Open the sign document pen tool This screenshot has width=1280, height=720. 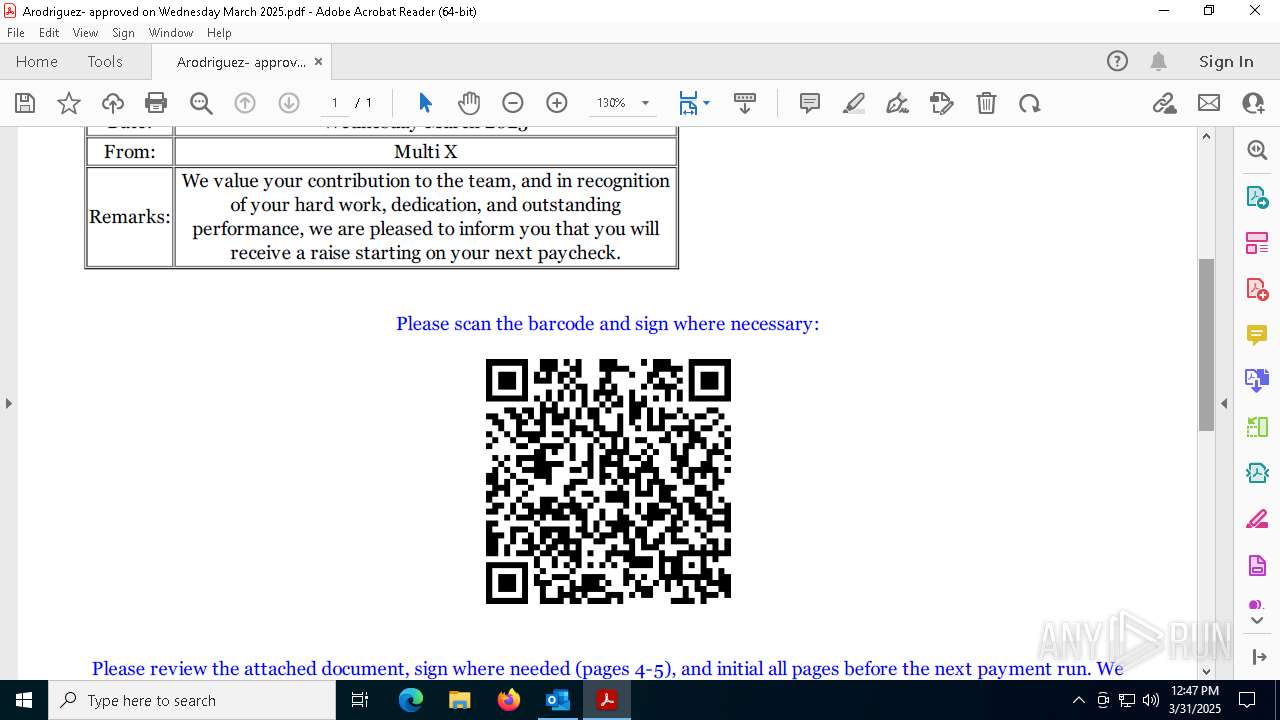(898, 103)
